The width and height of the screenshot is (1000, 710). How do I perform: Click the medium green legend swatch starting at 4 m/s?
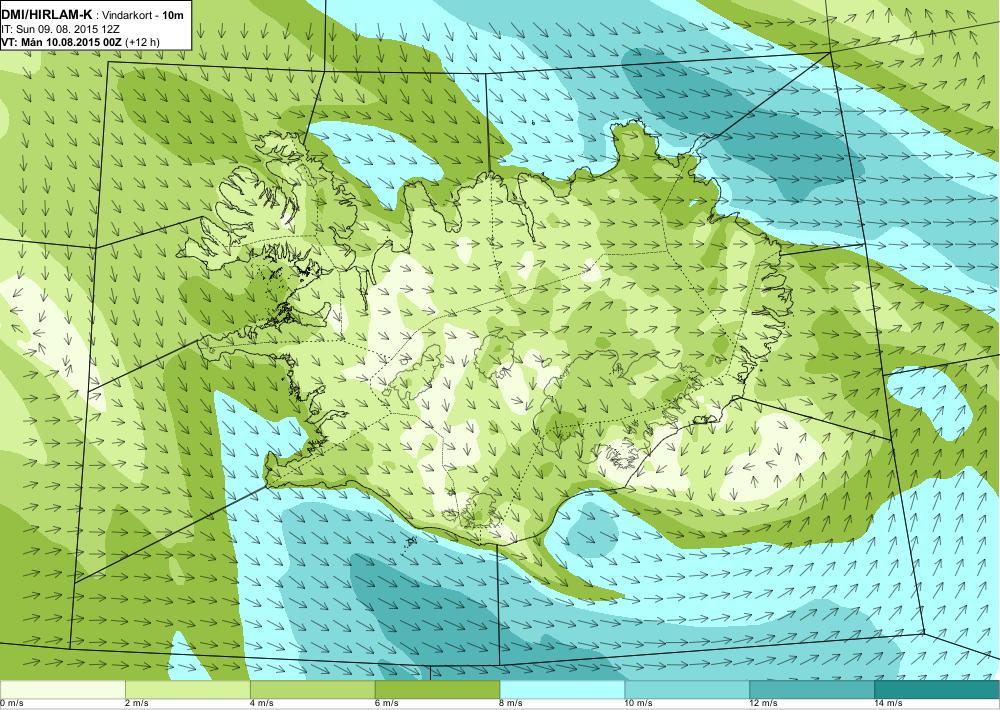pyautogui.click(x=312, y=690)
